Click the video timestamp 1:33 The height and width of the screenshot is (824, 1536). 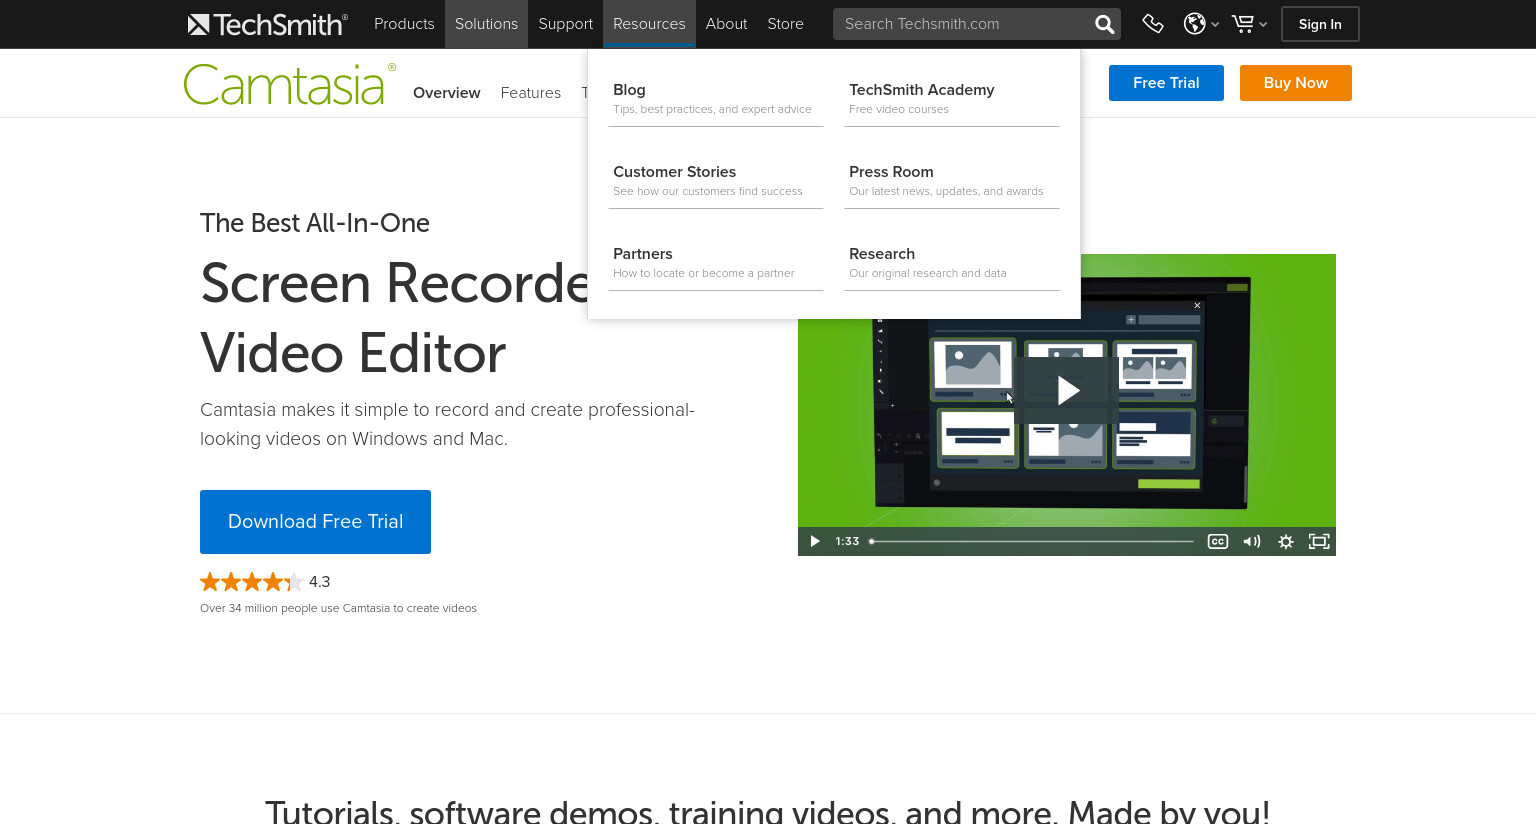point(847,541)
